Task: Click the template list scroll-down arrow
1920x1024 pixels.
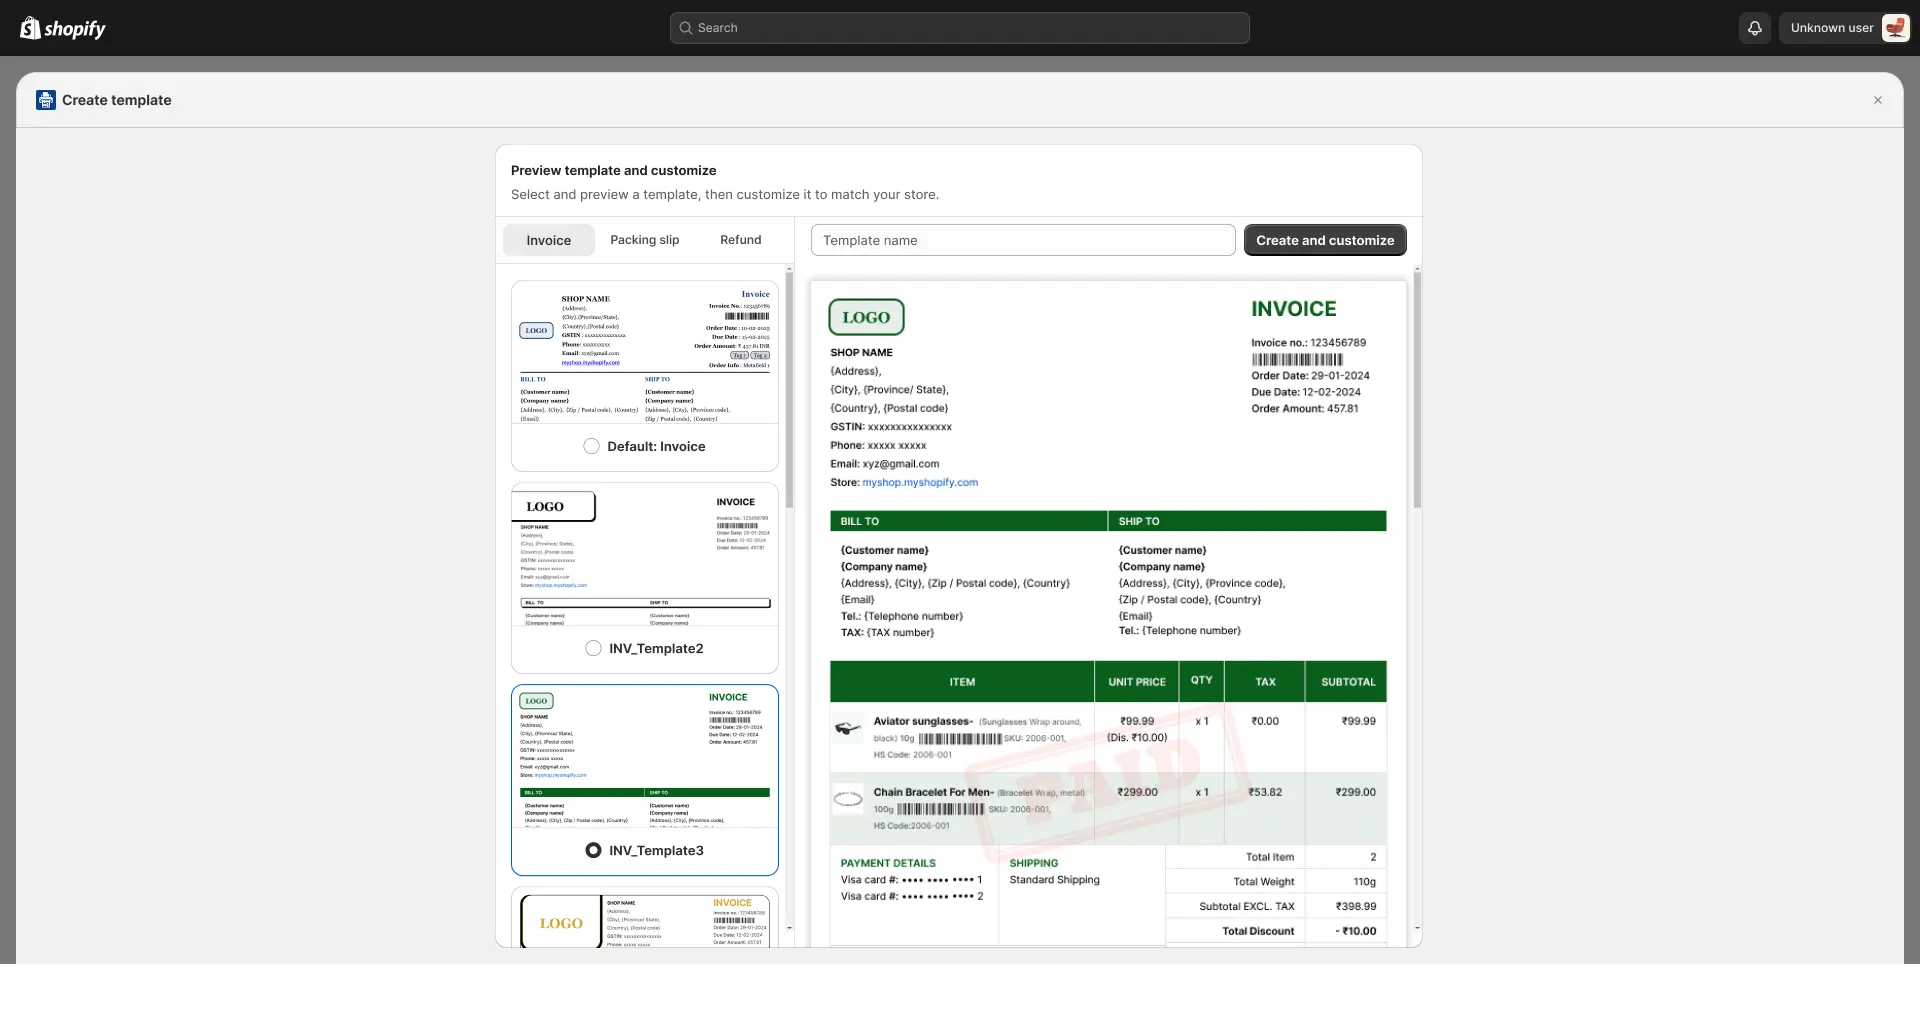Action: pos(789,928)
